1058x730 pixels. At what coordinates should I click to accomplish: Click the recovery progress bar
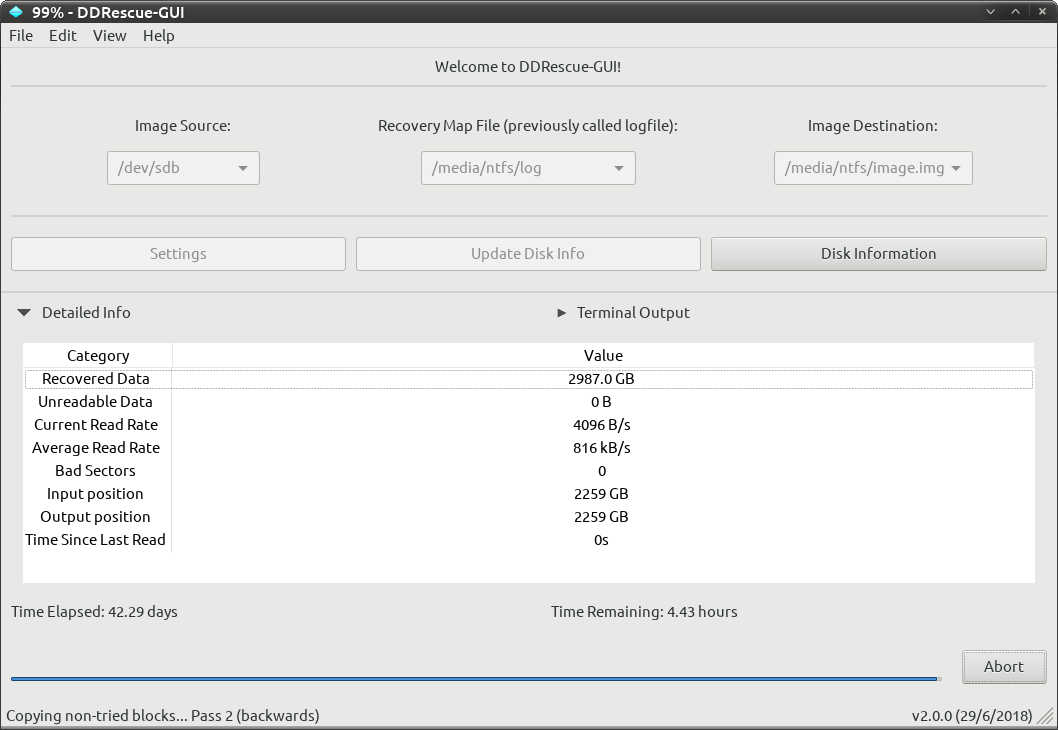[476, 679]
